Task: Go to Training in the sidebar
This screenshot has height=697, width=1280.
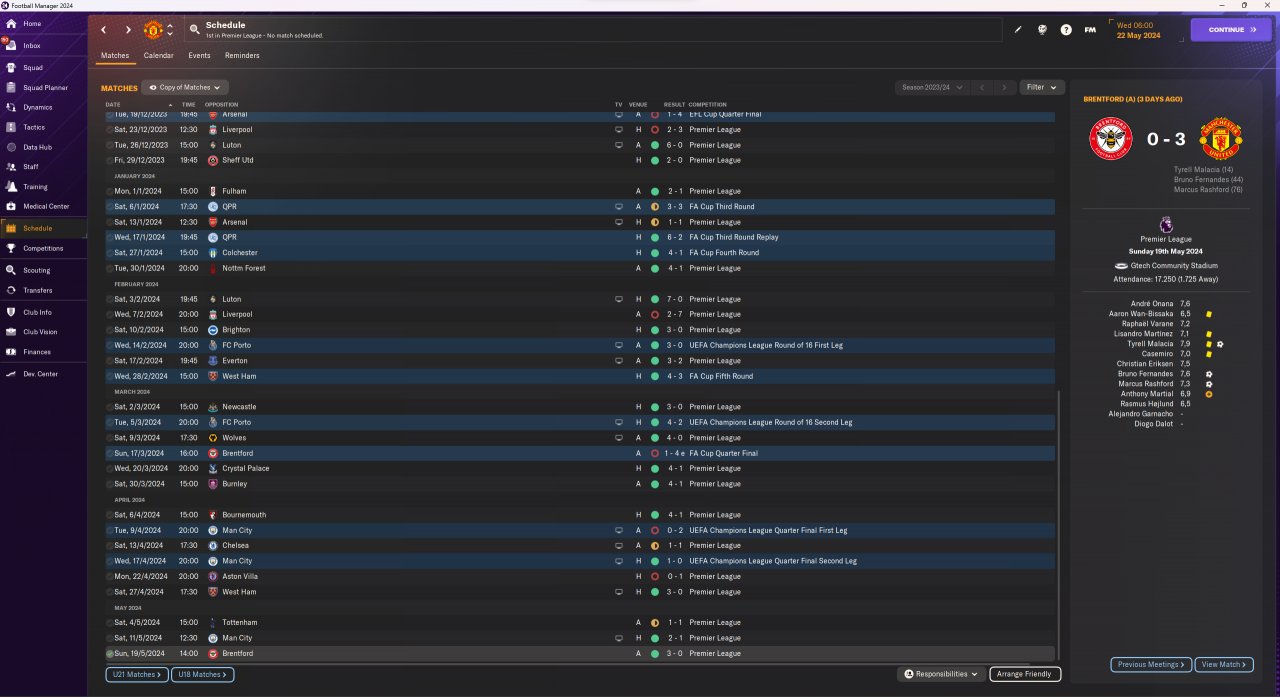Action: (35, 187)
